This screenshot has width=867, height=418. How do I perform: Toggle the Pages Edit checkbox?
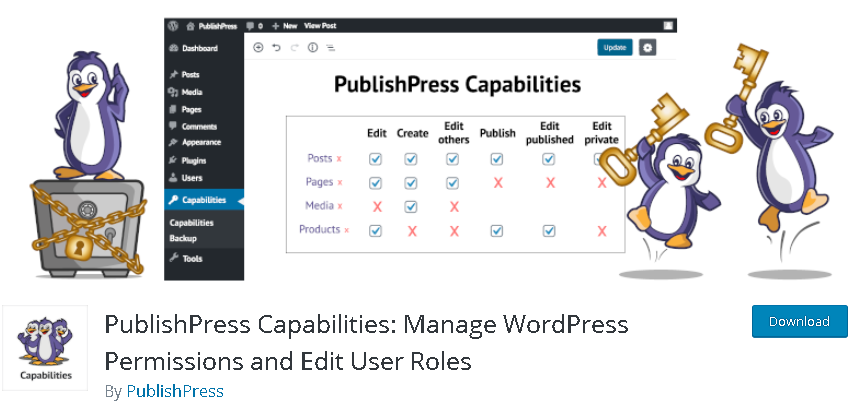tap(375, 183)
